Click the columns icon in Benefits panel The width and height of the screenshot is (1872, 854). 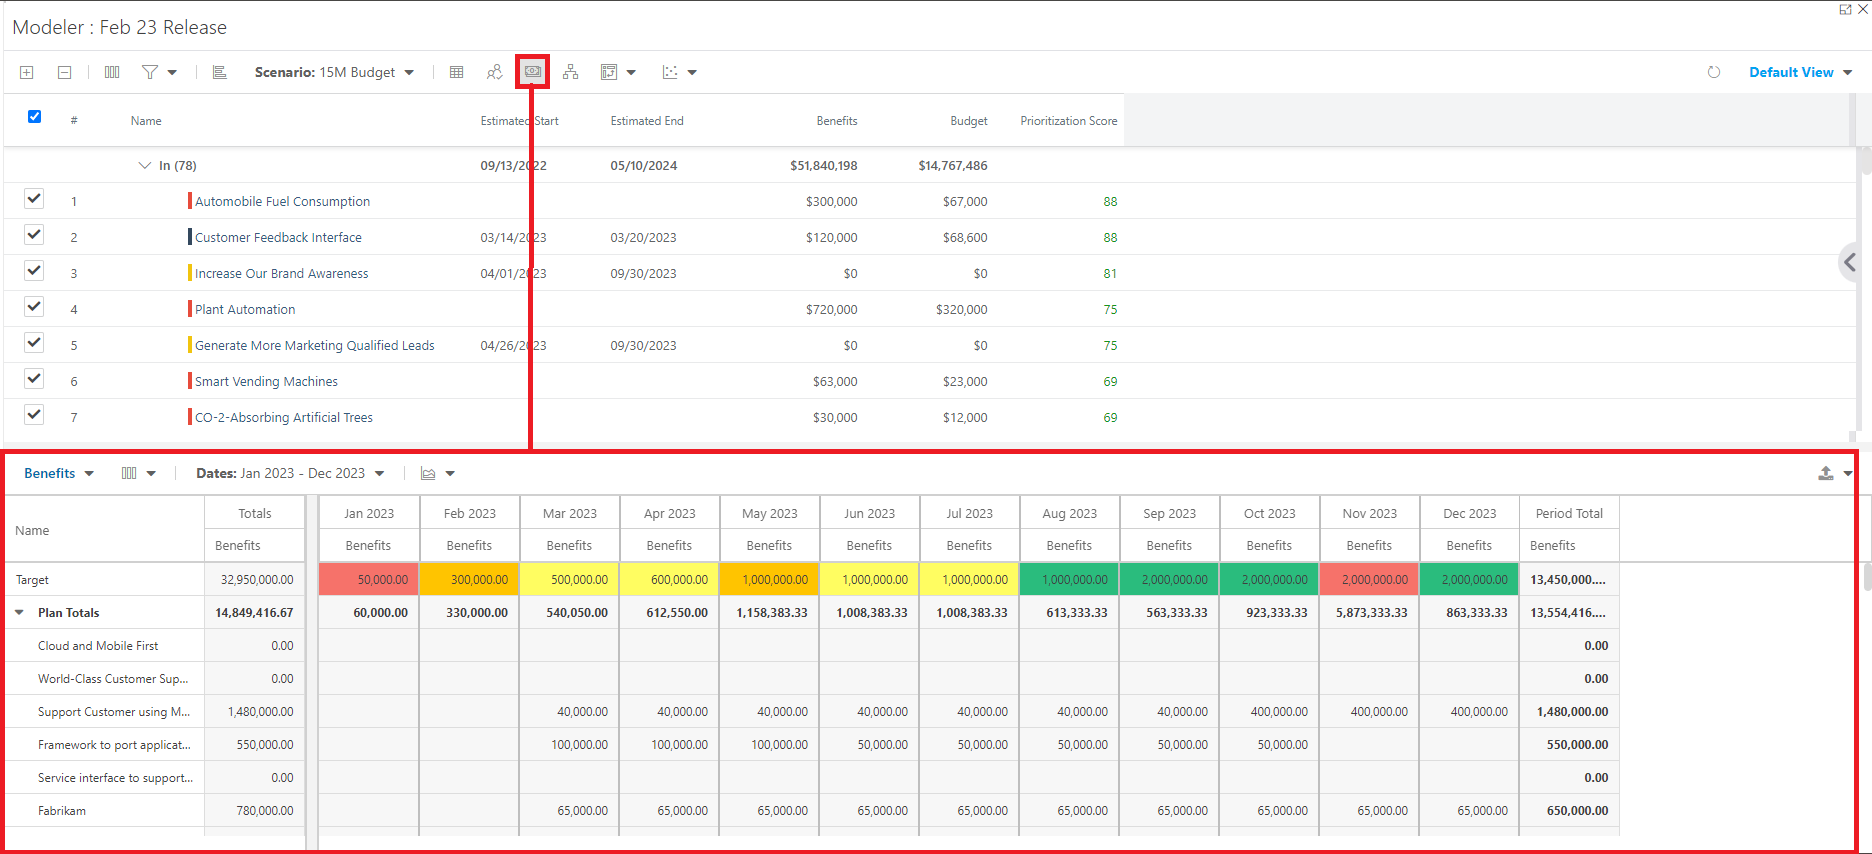(129, 473)
